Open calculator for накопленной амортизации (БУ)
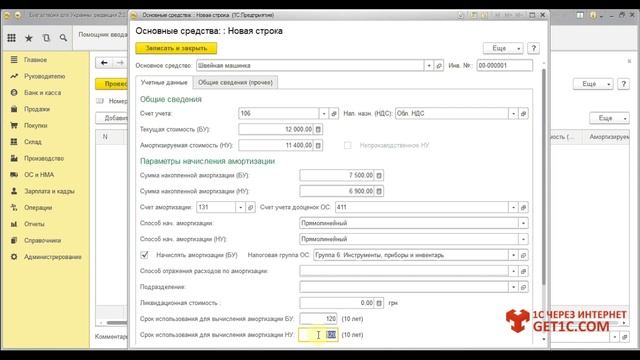The width and height of the screenshot is (640, 360). [x=379, y=176]
